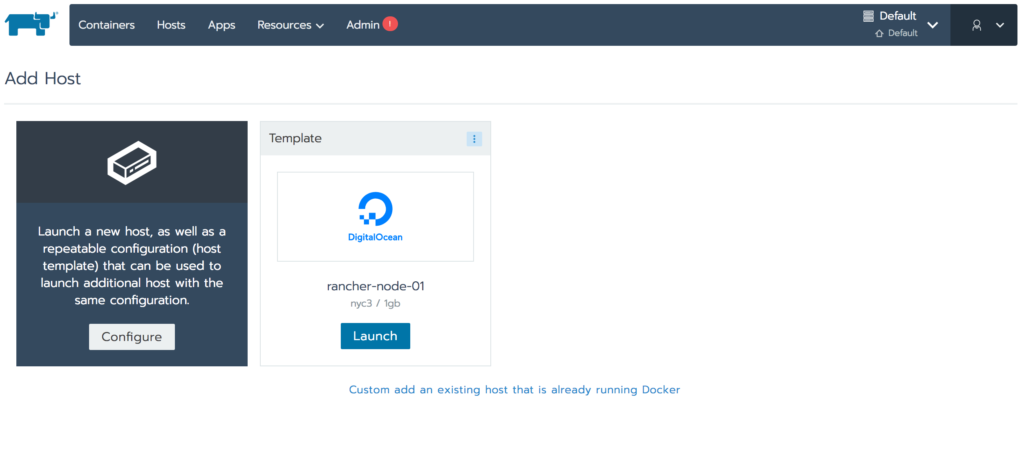The width and height of the screenshot is (1024, 471).
Task: Open the Admin menu
Action: click(363, 25)
